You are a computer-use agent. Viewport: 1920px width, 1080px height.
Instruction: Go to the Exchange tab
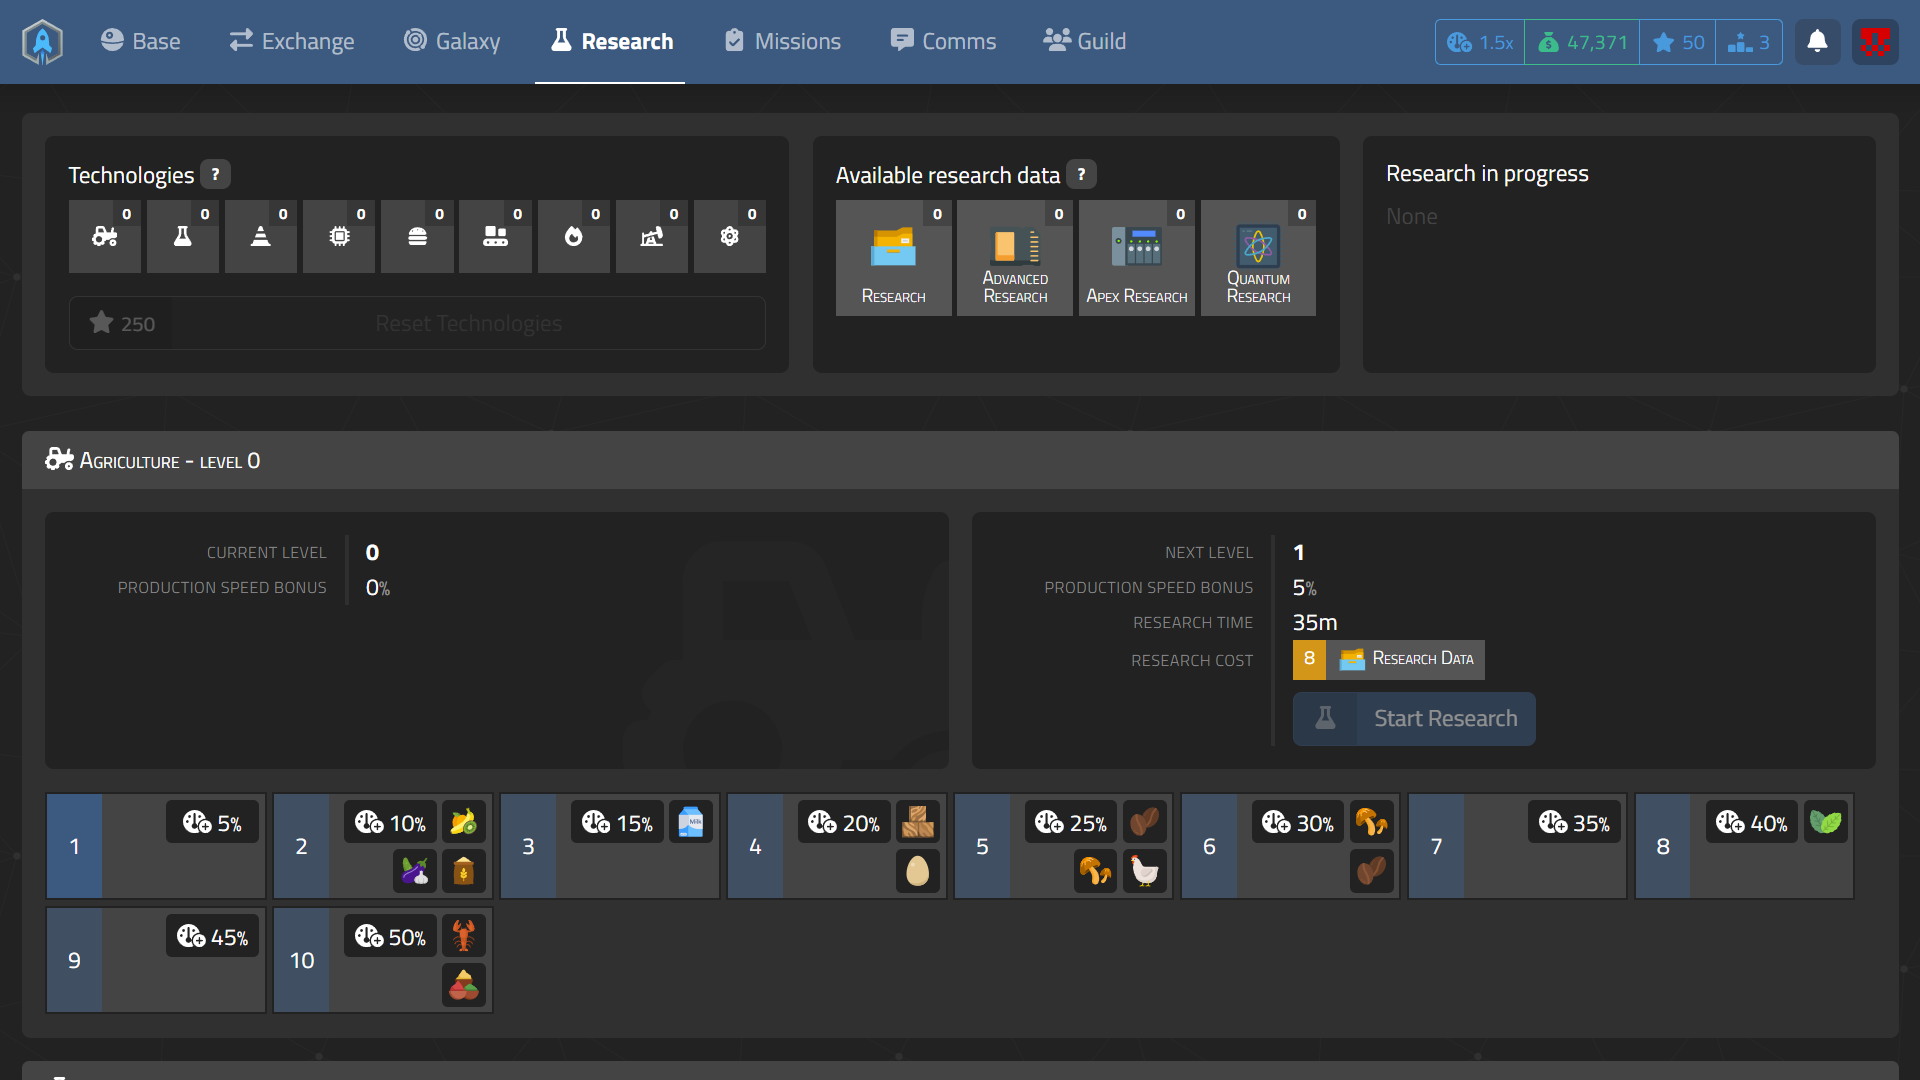292,42
